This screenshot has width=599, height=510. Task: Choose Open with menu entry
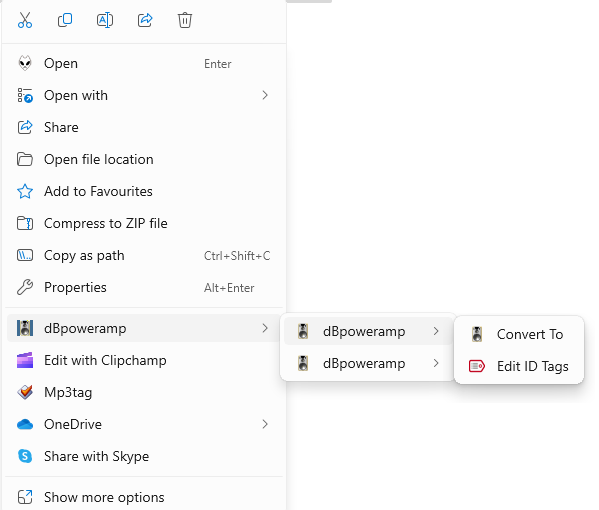(x=144, y=95)
